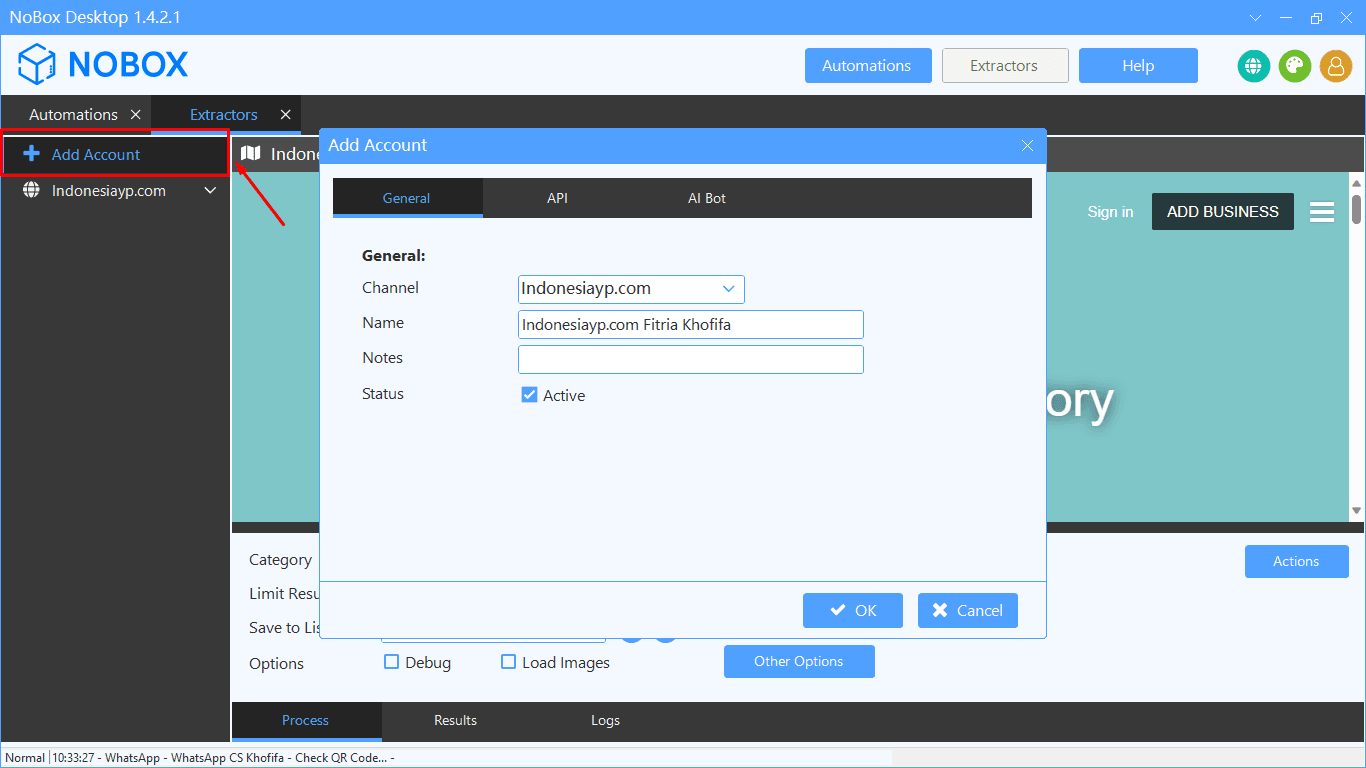Click the green palette theme icon
This screenshot has height=768, width=1366.
1294,66
